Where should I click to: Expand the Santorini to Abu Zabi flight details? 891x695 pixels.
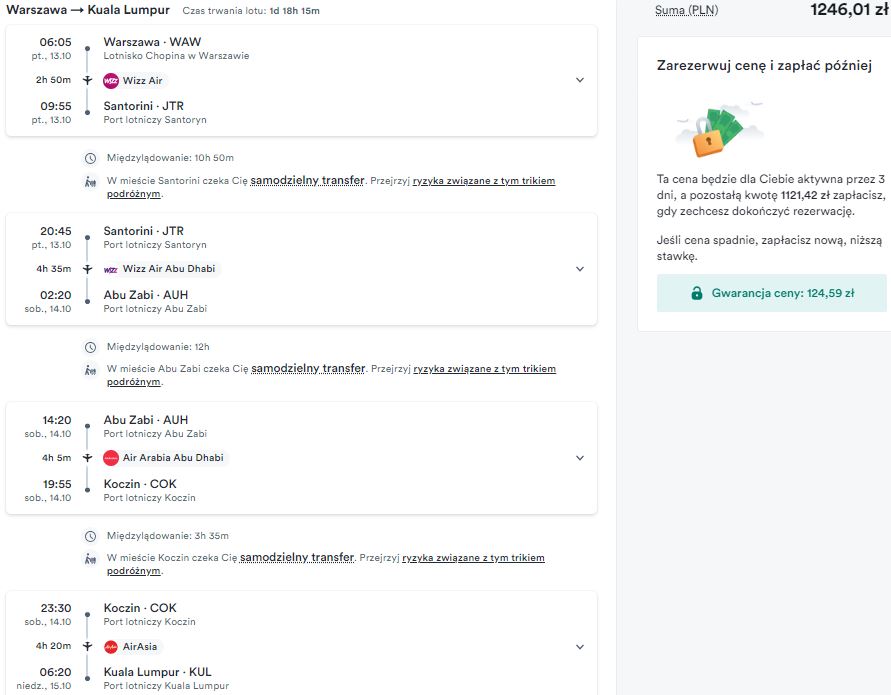(x=580, y=269)
